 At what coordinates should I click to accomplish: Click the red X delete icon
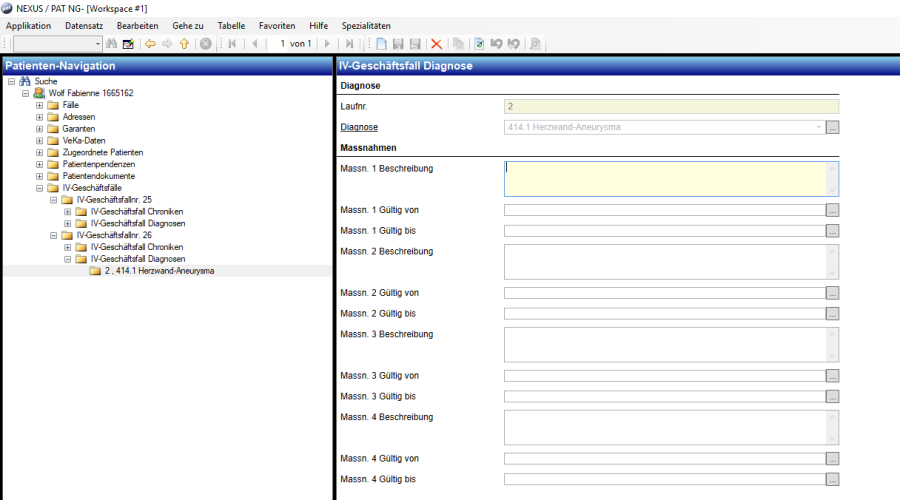[x=436, y=44]
